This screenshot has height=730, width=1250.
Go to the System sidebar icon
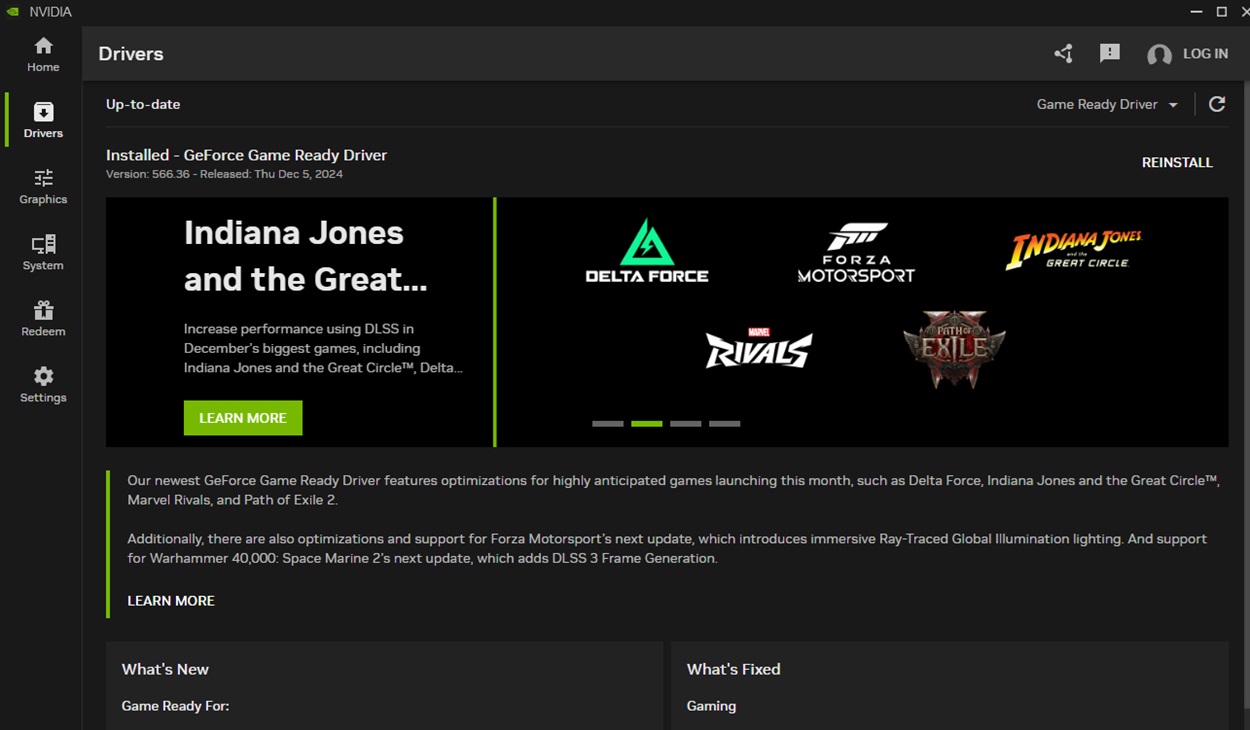(x=43, y=252)
